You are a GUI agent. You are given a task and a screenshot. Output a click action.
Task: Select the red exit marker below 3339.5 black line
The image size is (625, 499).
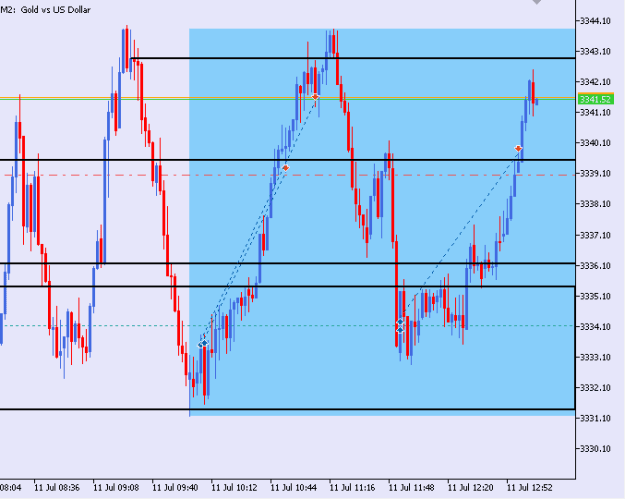pos(285,168)
